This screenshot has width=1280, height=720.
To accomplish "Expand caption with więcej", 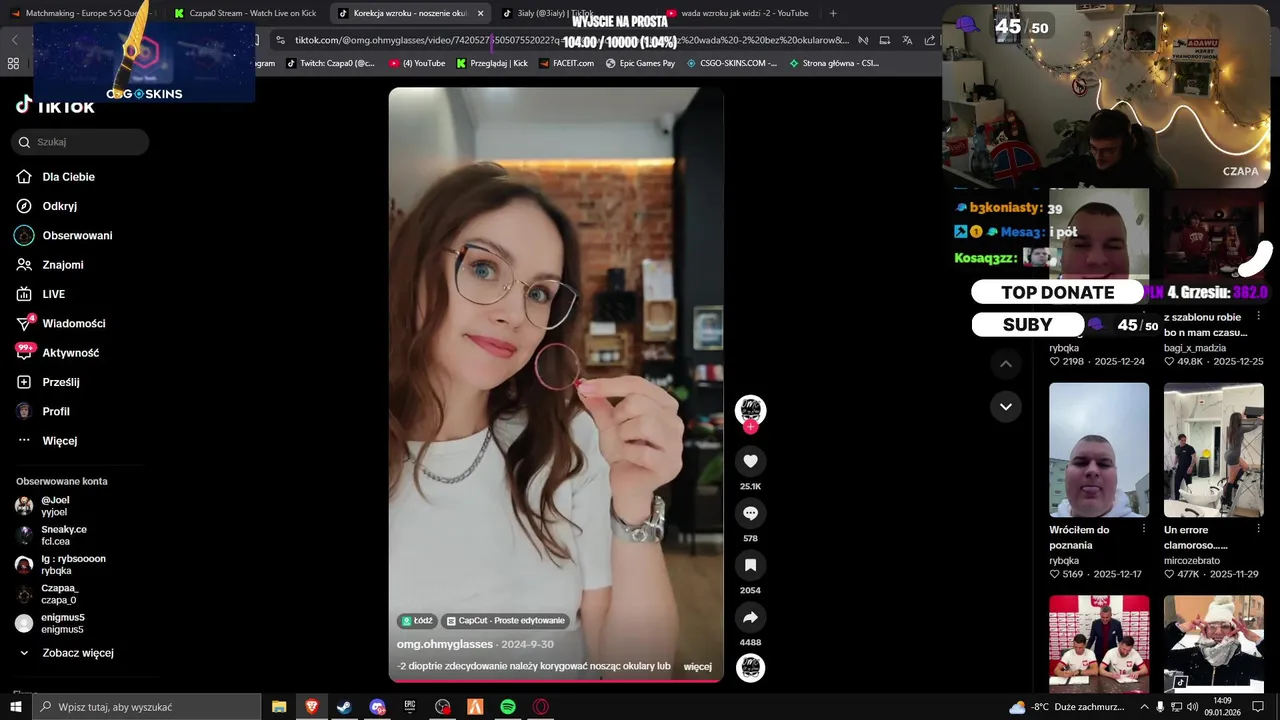I will 697,666.
